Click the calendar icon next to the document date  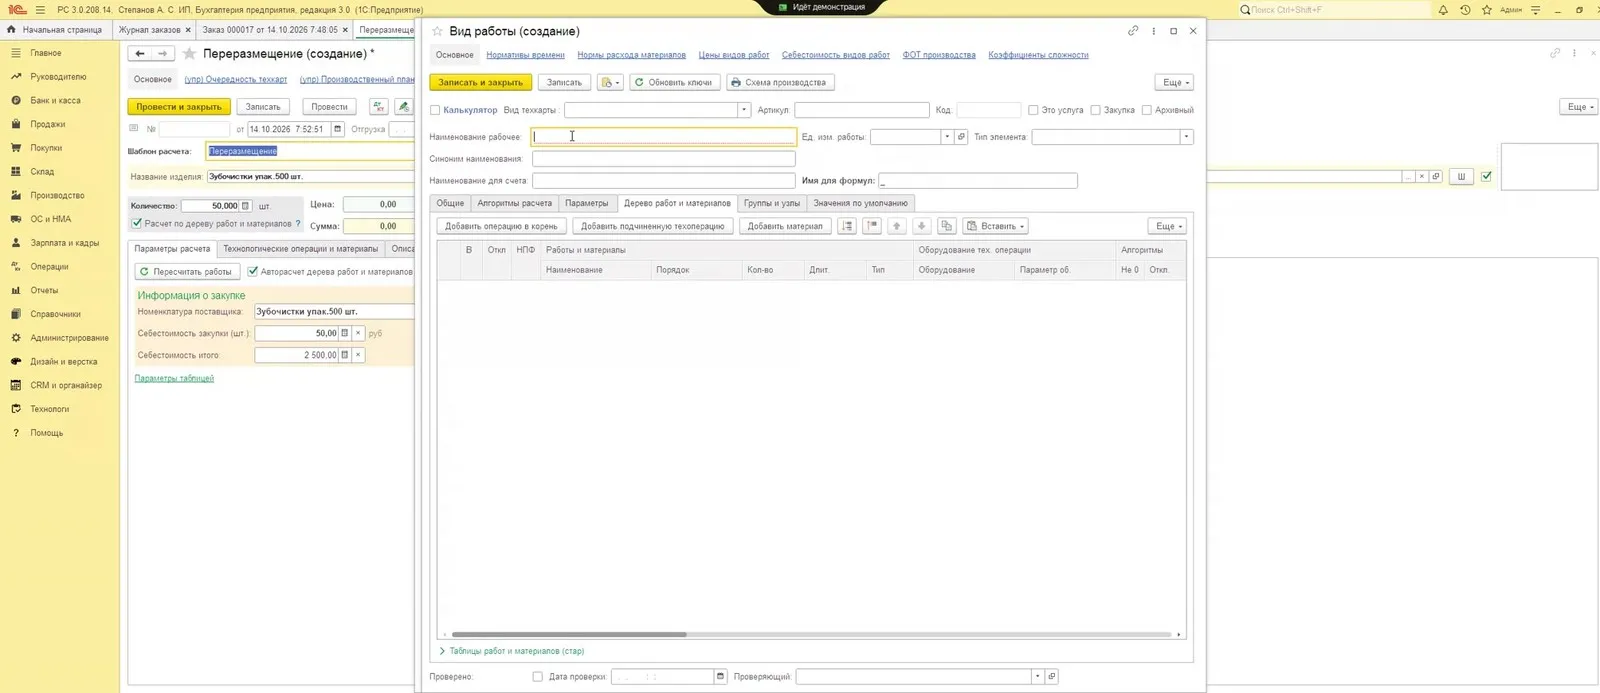tap(338, 129)
